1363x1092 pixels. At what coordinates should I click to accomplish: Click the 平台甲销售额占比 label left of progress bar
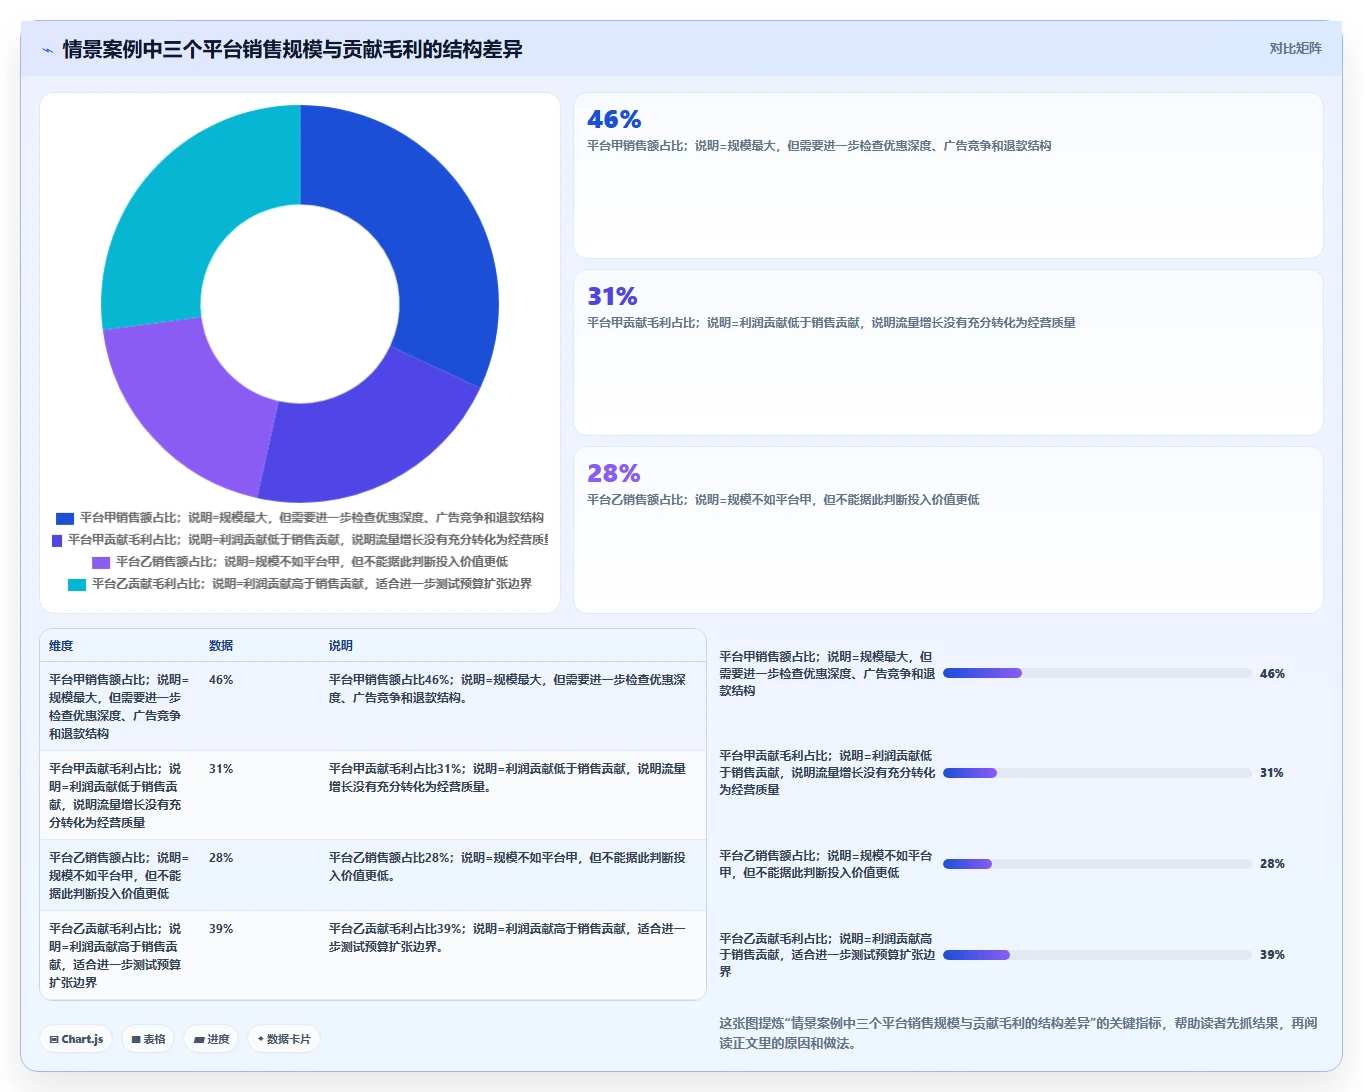[827, 674]
